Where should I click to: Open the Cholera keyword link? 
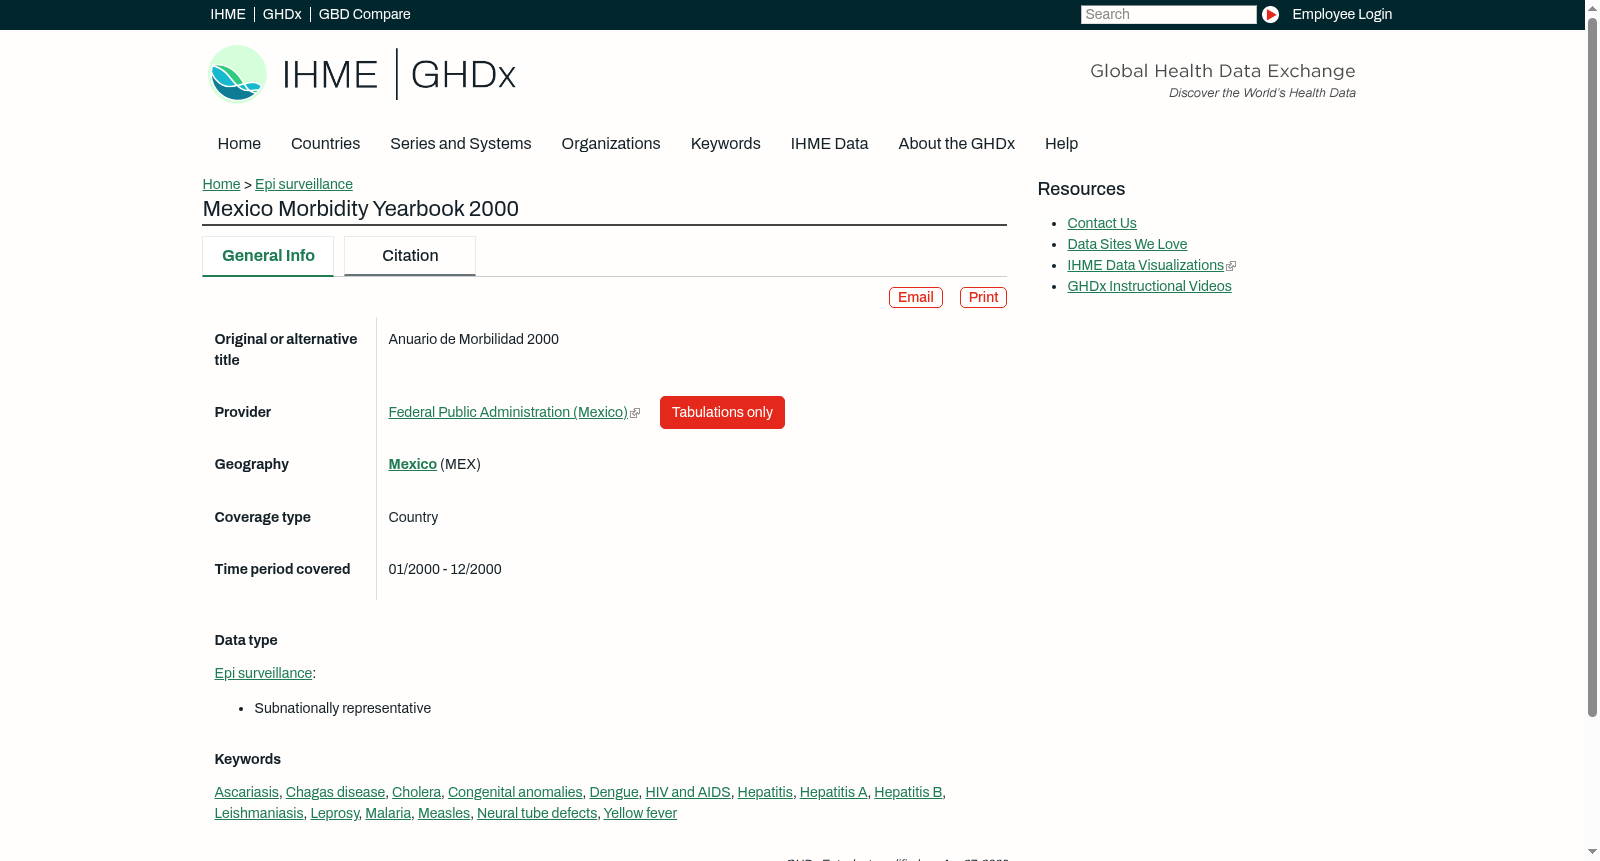416,792
